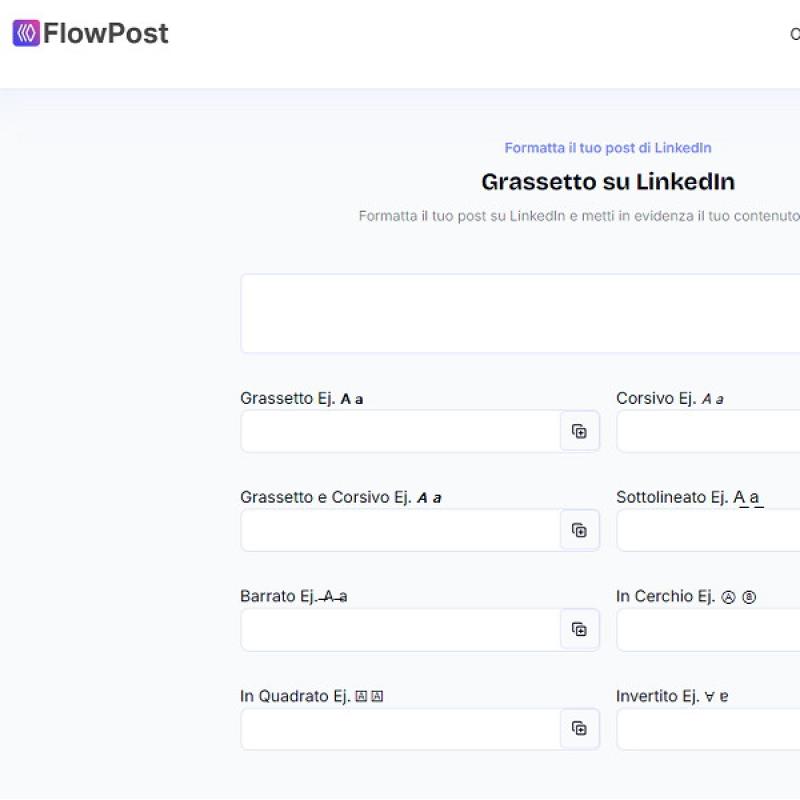Viewport: 800px width, 800px height.
Task: Click the FlowPost purple logo icon
Action: pos(26,34)
